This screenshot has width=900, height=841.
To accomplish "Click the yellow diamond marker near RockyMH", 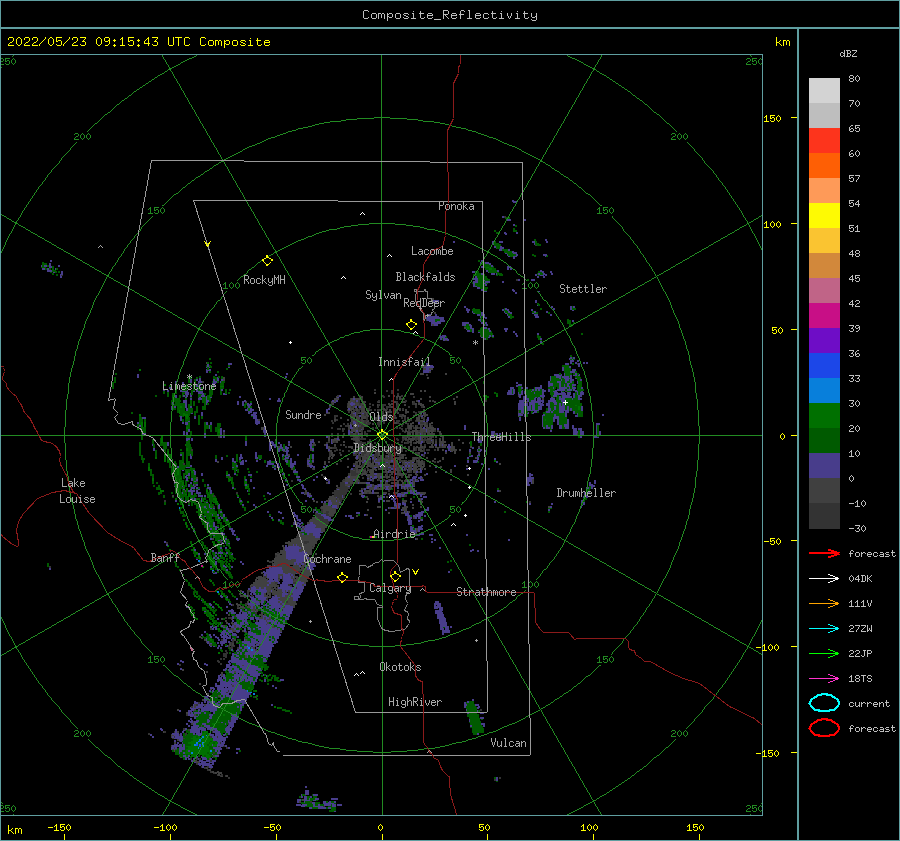I will coord(267,261).
